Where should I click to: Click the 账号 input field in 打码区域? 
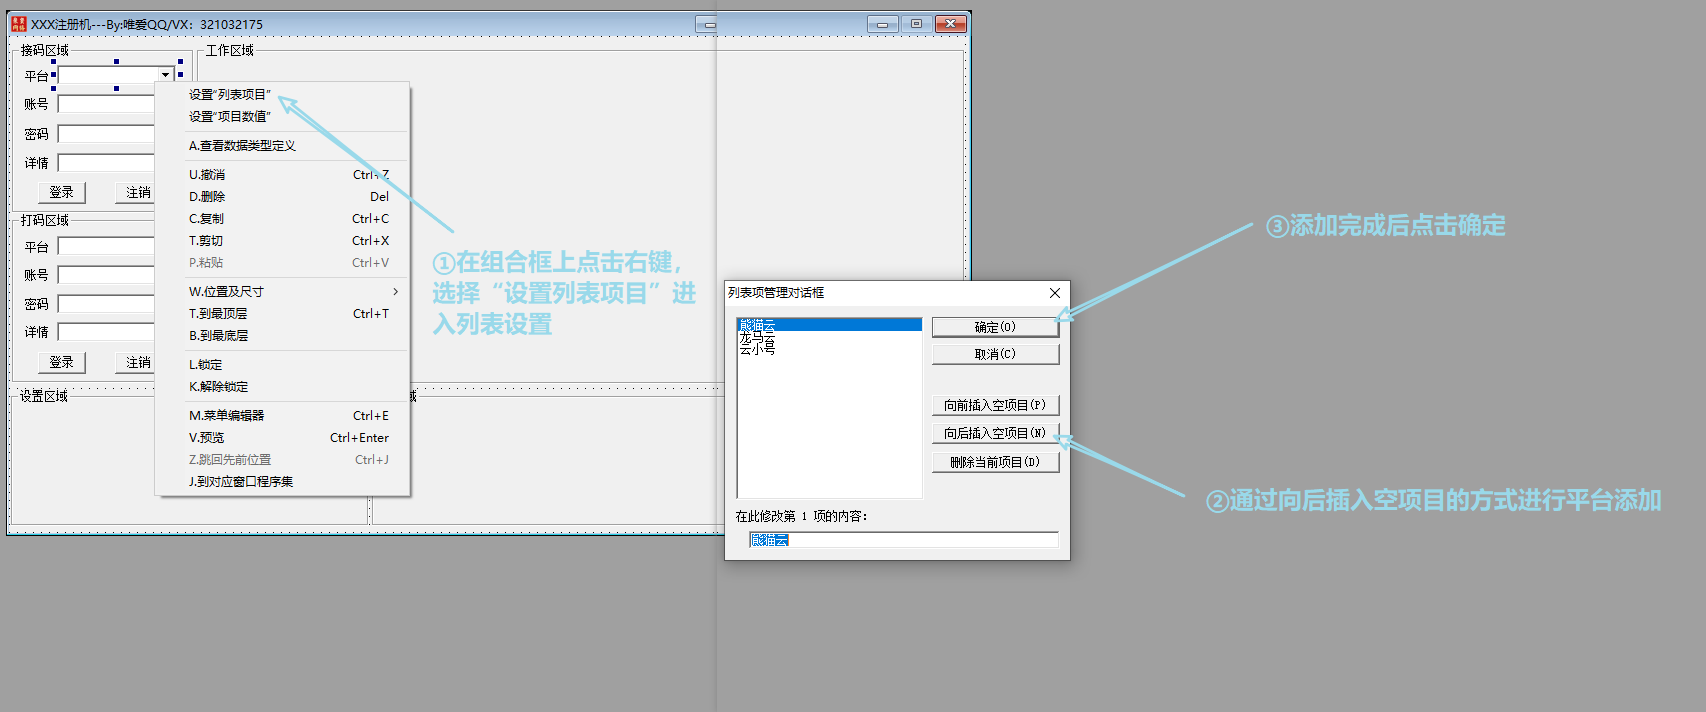(x=106, y=275)
